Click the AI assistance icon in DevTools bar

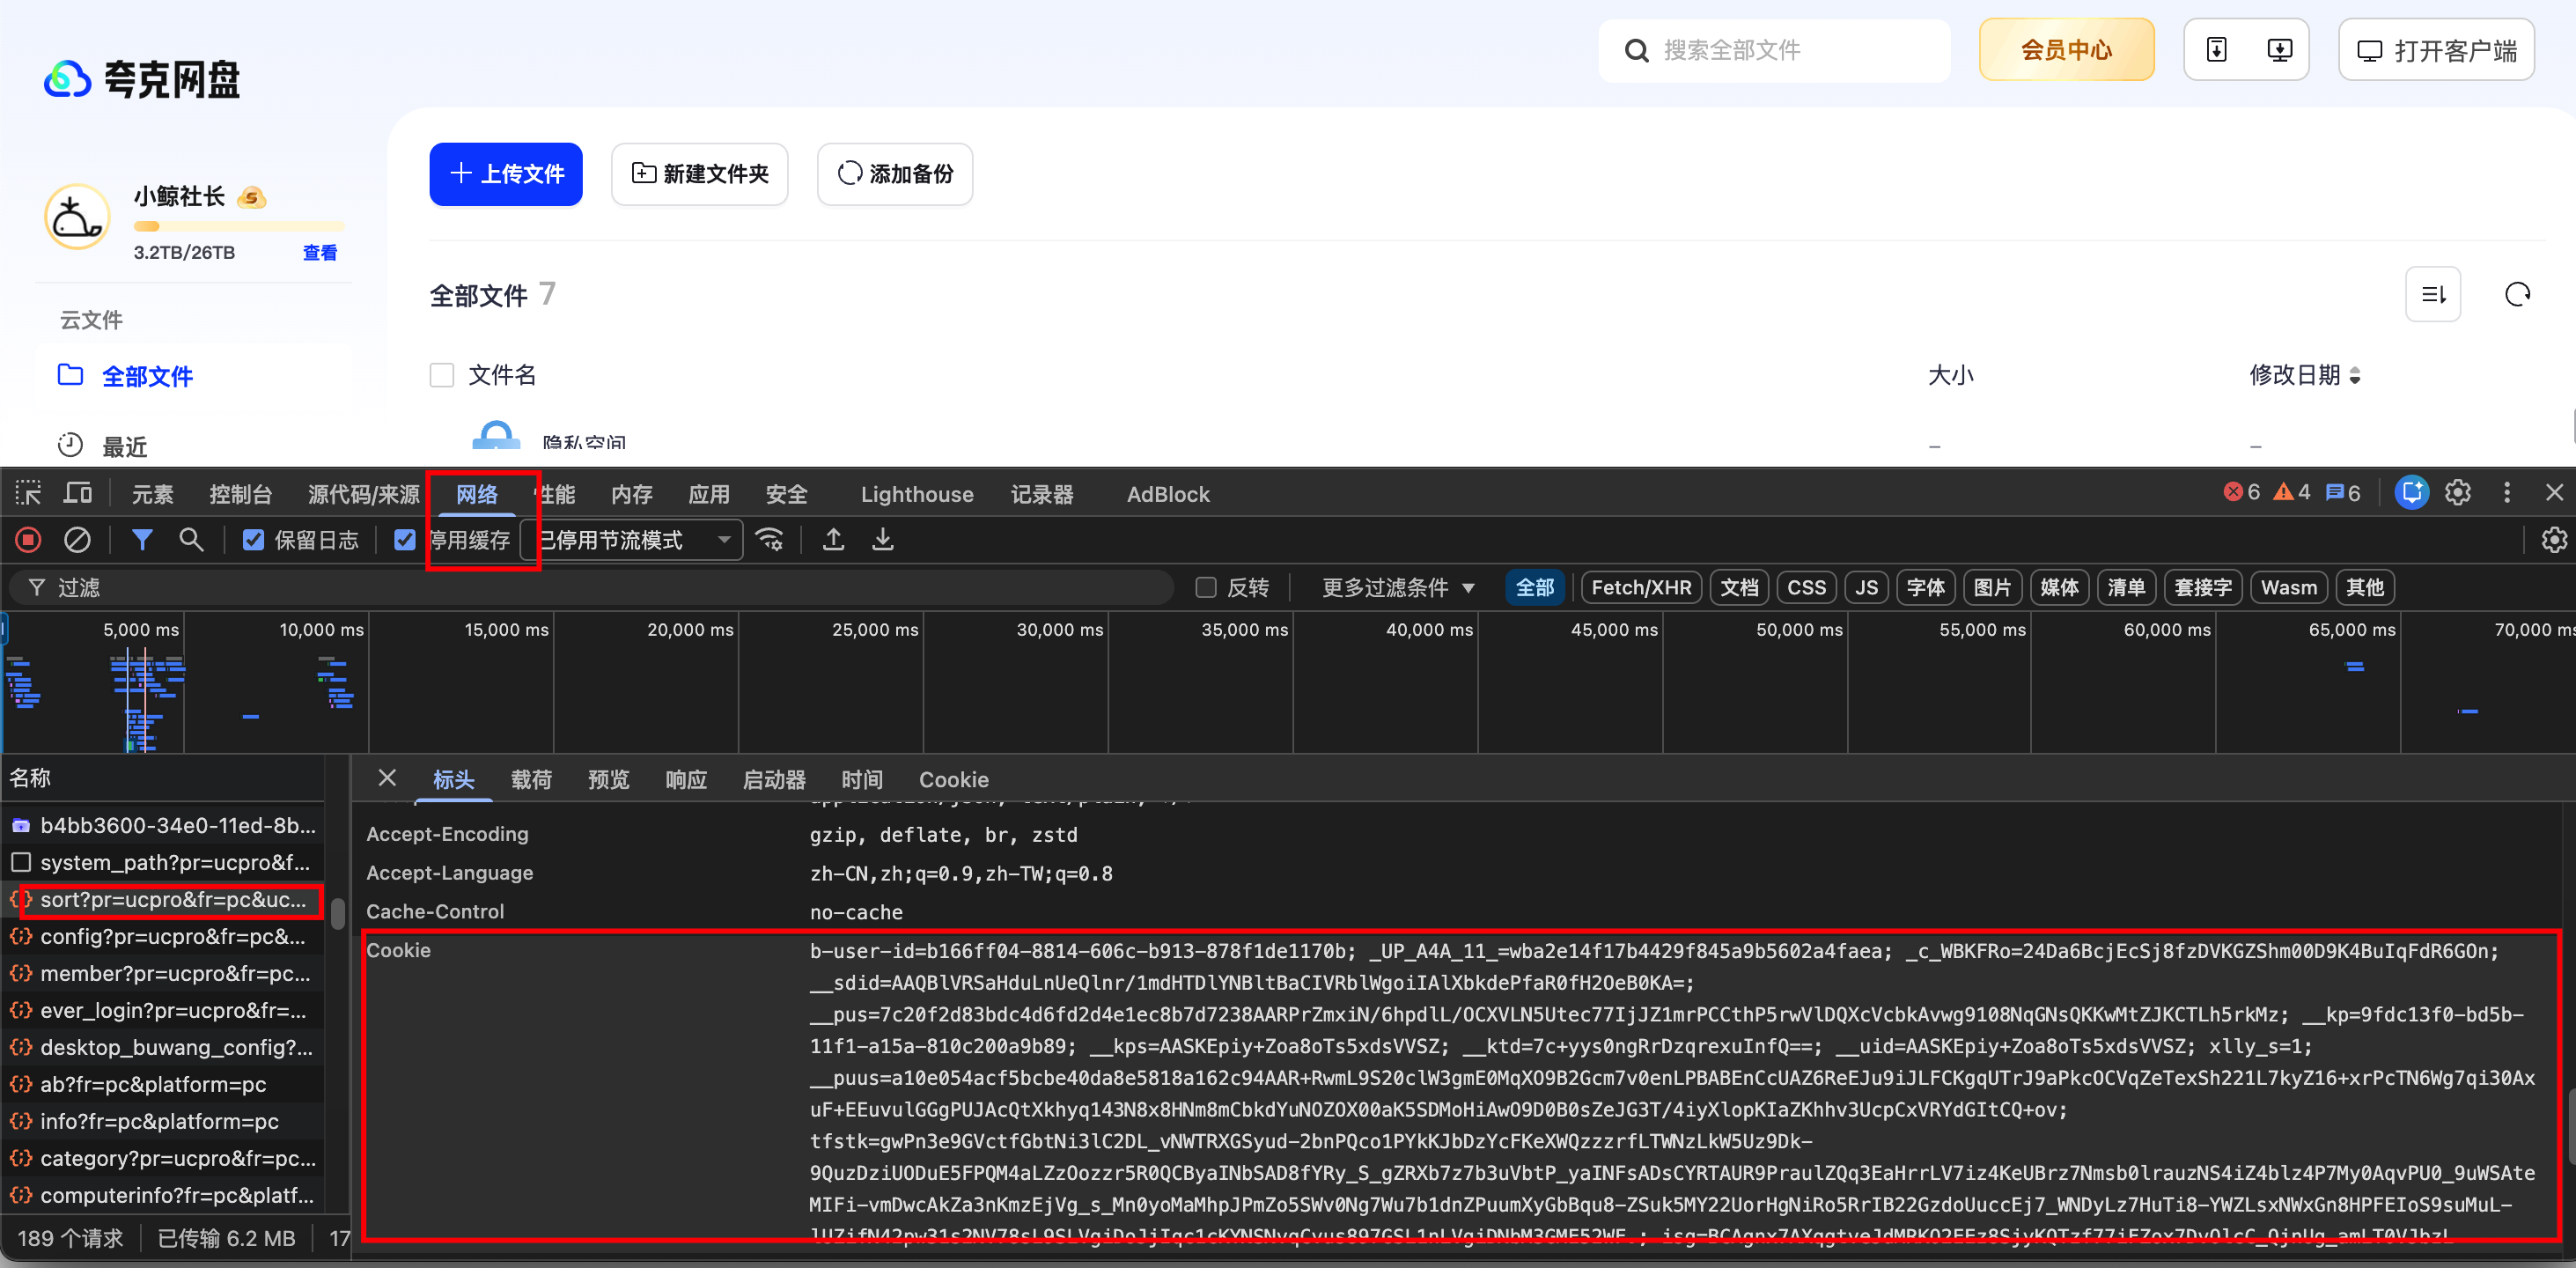tap(2412, 493)
